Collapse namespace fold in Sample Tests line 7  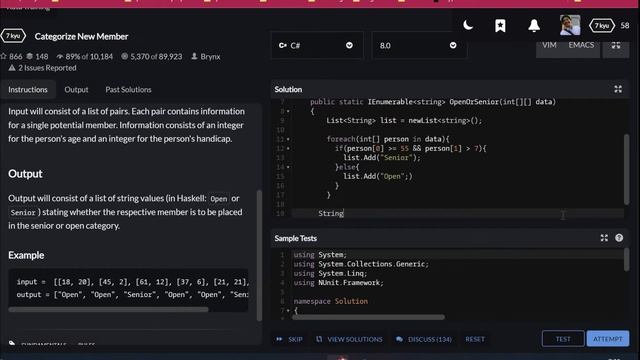tap(288, 311)
